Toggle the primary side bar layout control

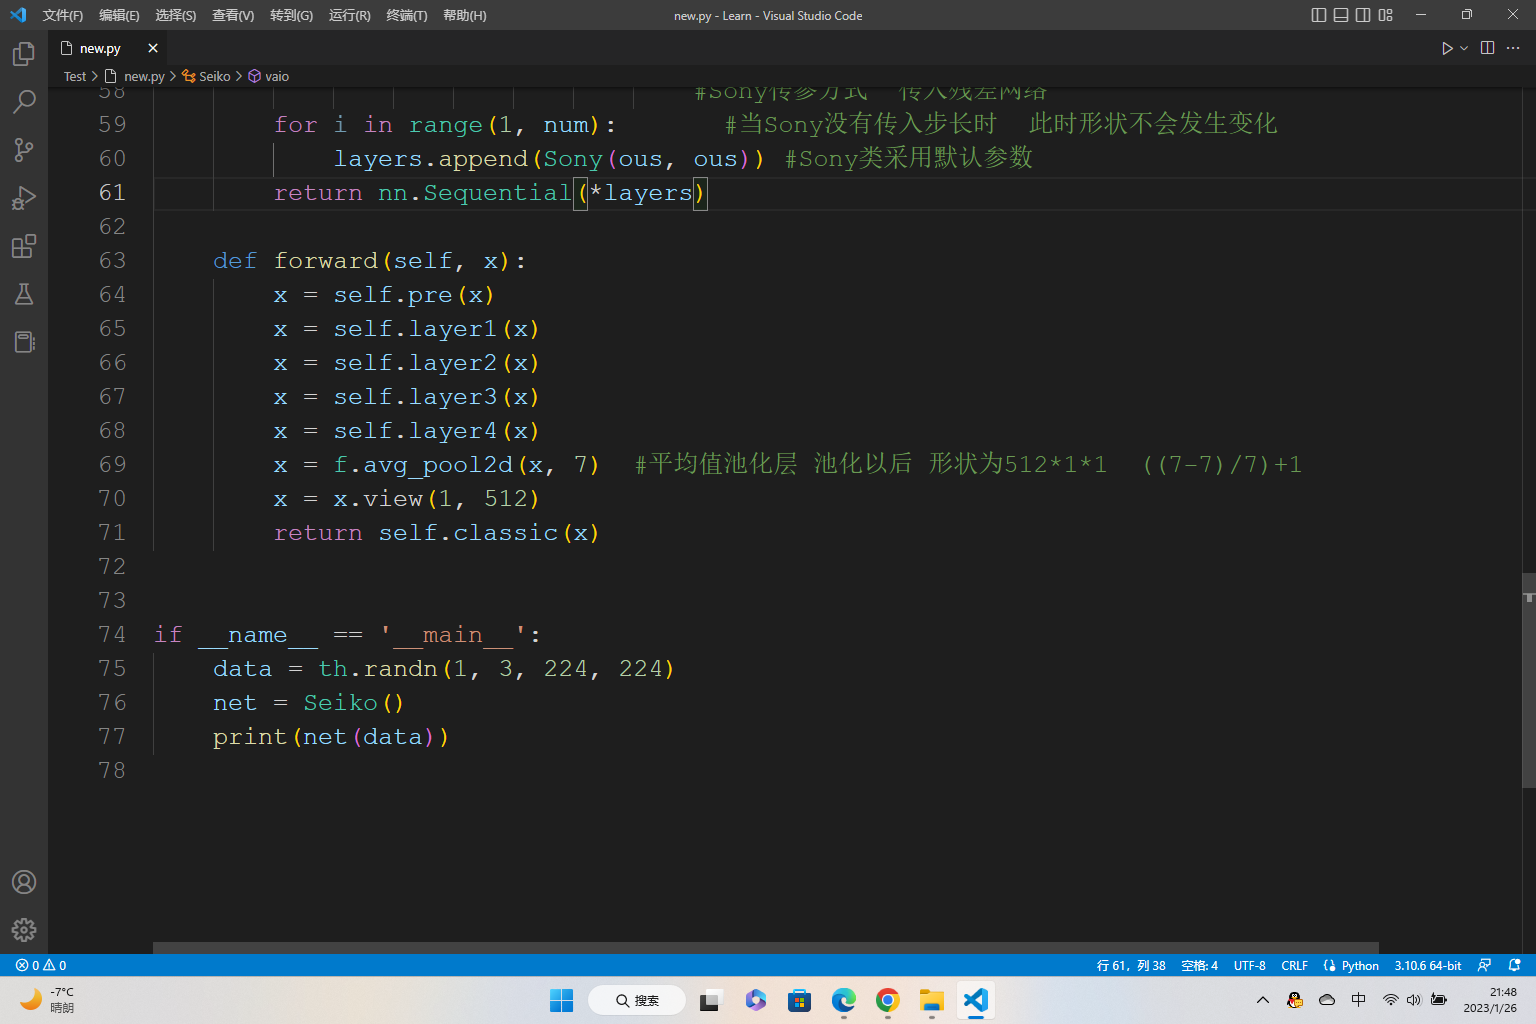(x=1318, y=15)
